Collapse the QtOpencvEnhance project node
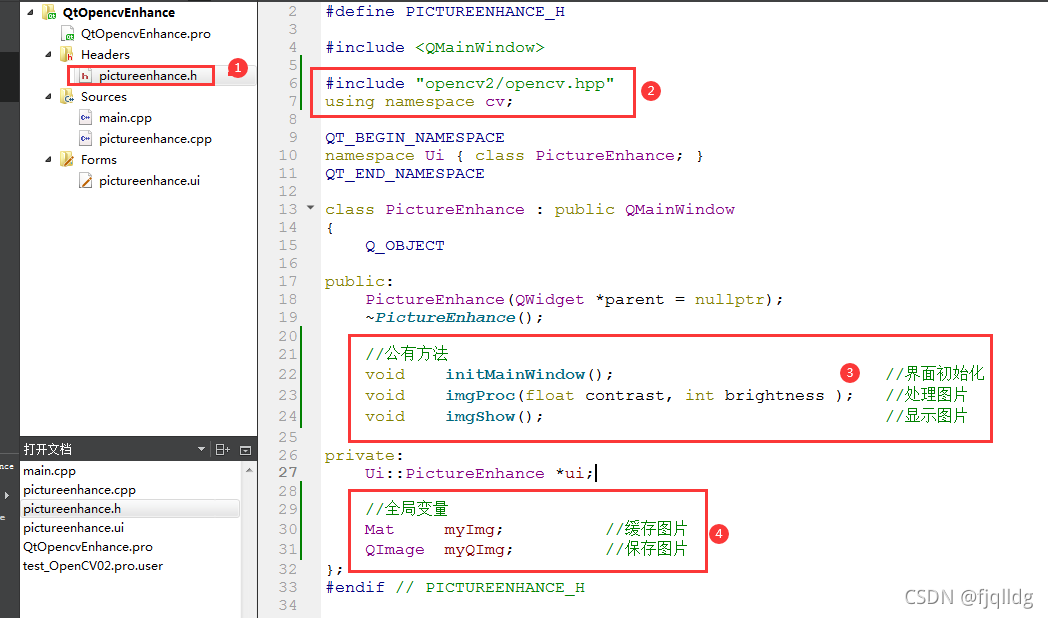 pyautogui.click(x=30, y=12)
